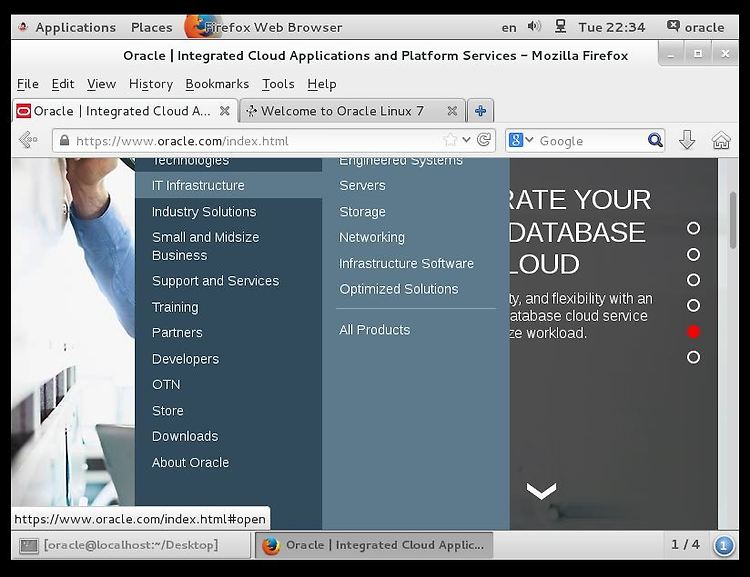Open the Edit menu
The height and width of the screenshot is (577, 750).
point(63,84)
